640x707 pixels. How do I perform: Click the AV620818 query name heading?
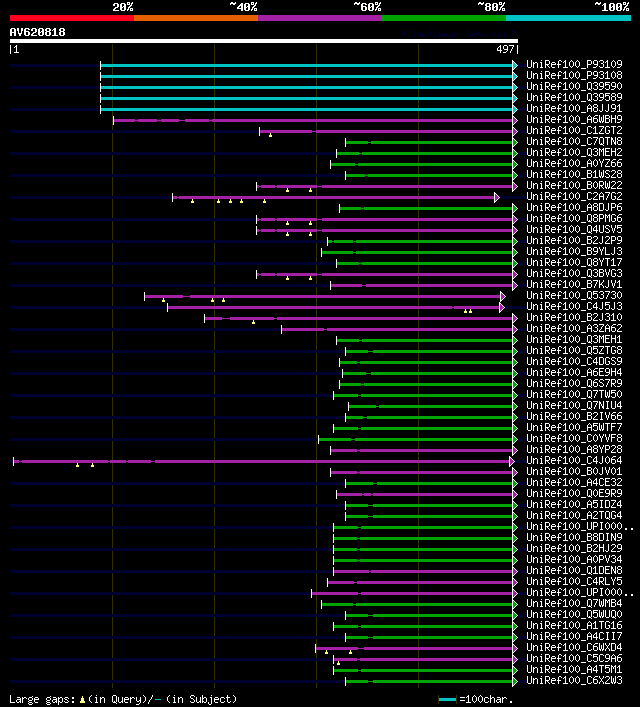[x=37, y=32]
